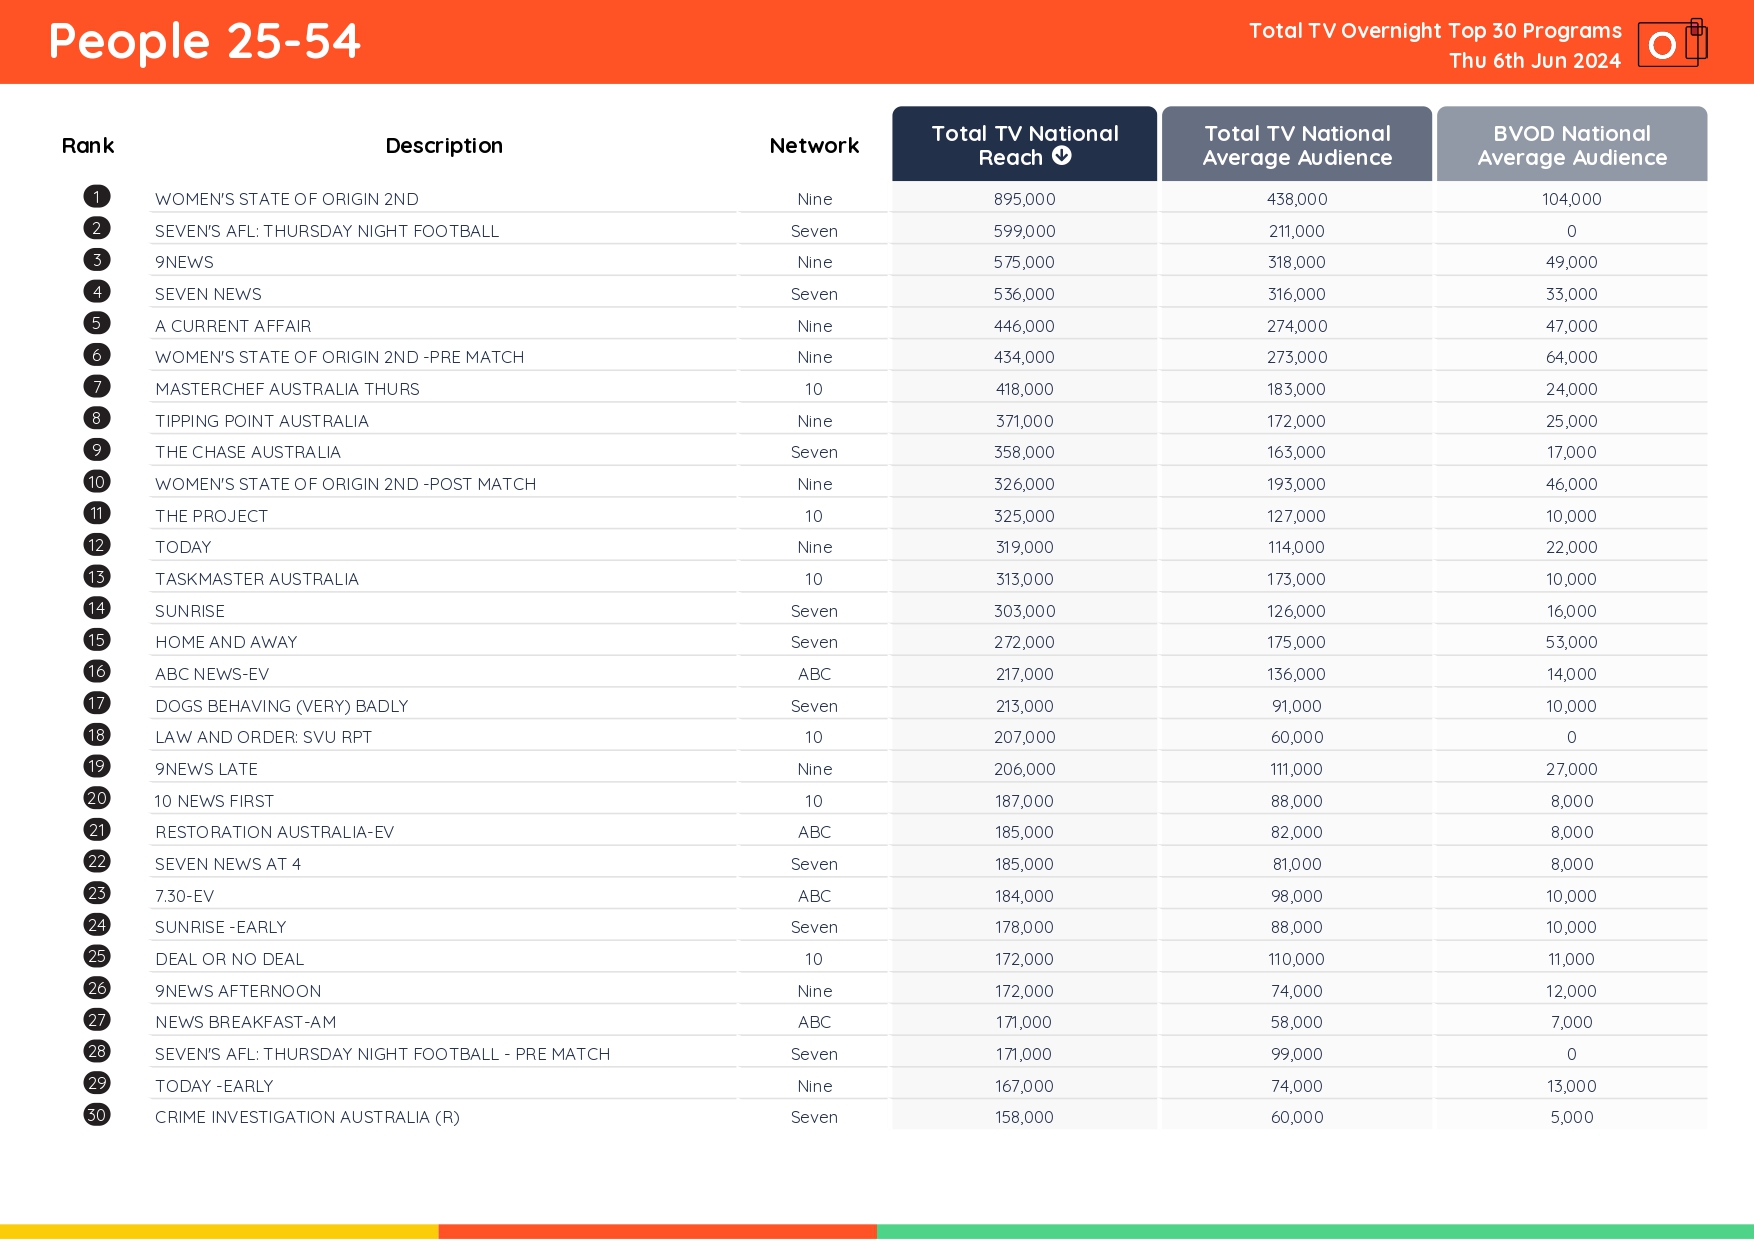Image resolution: width=1754 pixels, height=1241 pixels.
Task: Click the SEVEN'S AFL: THURSDAY NIGHT FOOTBALL entry
Action: point(328,230)
